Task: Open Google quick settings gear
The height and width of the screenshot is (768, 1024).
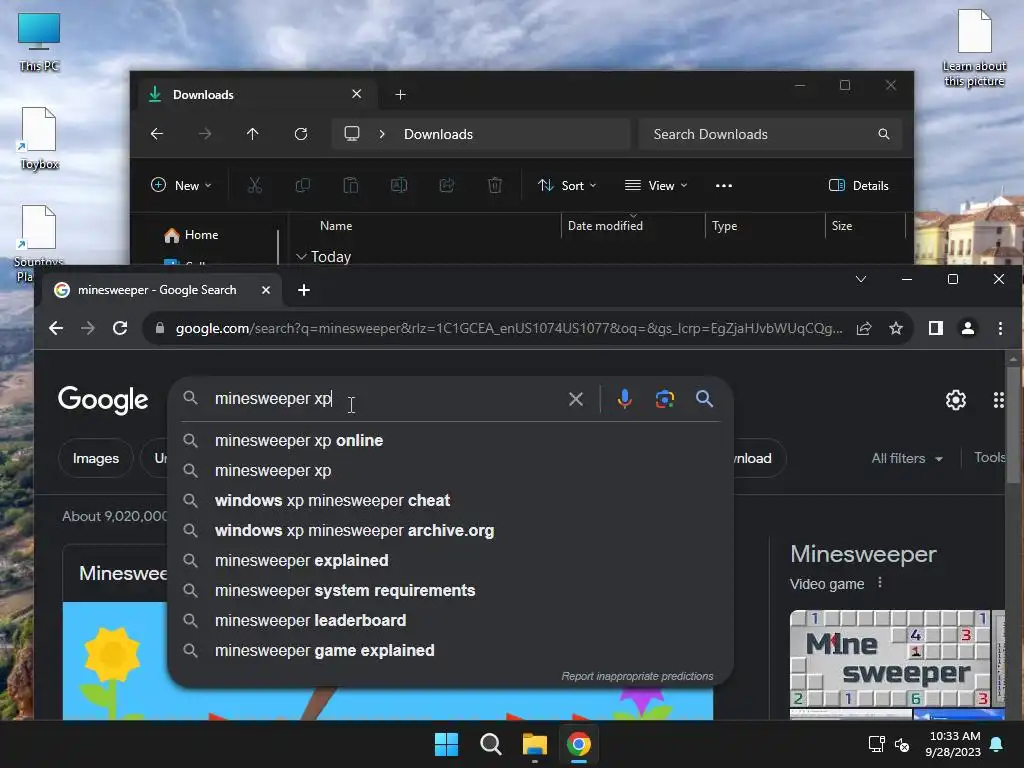Action: [955, 400]
